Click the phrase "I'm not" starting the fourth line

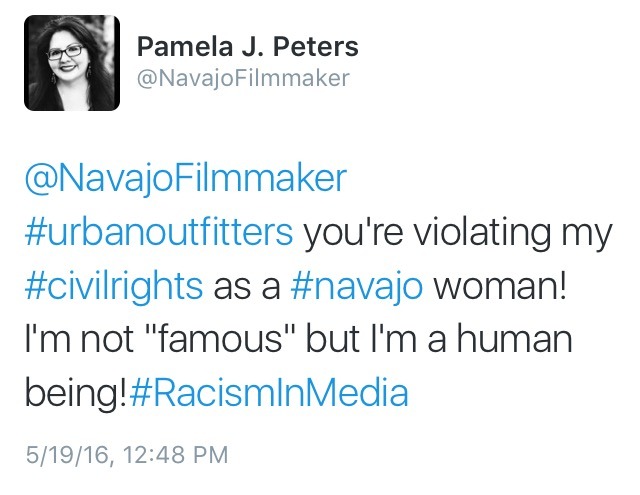pos(79,339)
